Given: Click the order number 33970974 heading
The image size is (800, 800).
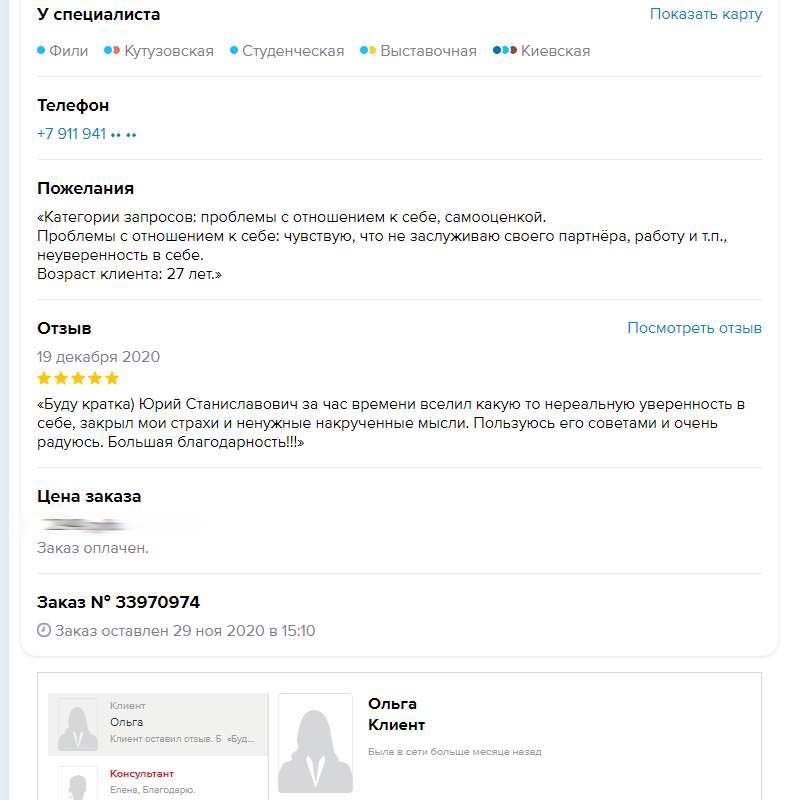Looking at the screenshot, I should (x=118, y=602).
